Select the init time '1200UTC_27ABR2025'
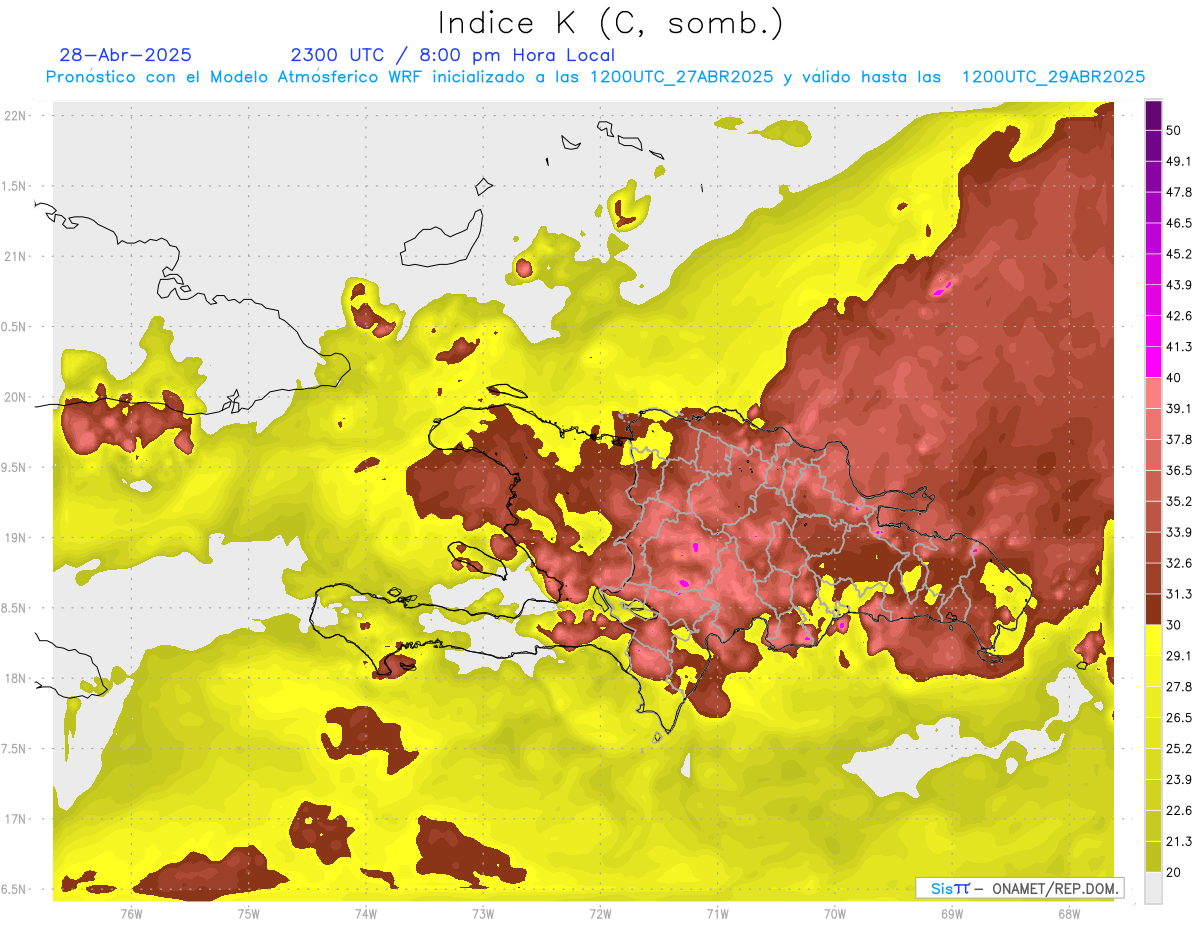This screenshot has width=1200, height=927. click(682, 77)
